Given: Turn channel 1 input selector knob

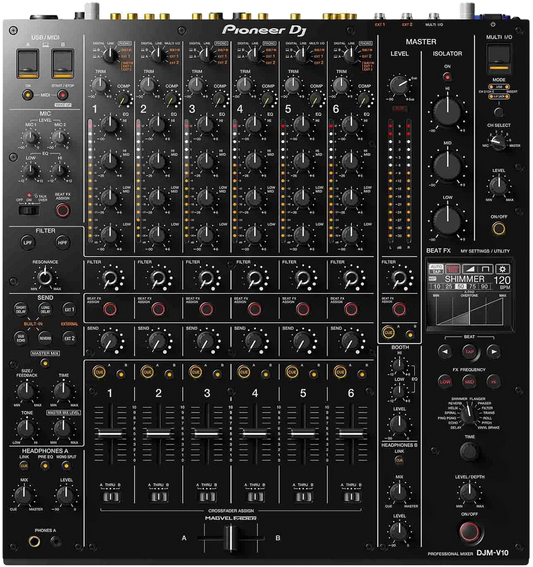Looking at the screenshot, I should (110, 55).
